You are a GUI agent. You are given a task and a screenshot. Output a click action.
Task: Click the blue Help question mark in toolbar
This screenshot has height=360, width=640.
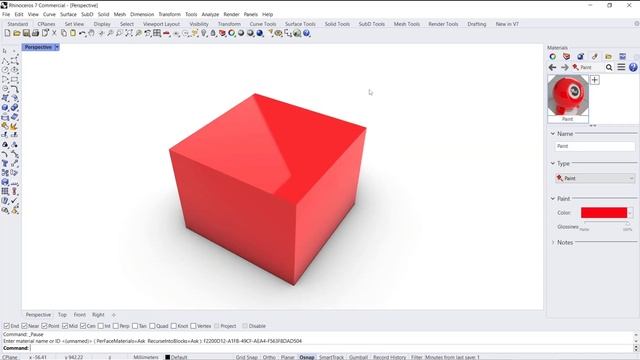tap(307, 33)
